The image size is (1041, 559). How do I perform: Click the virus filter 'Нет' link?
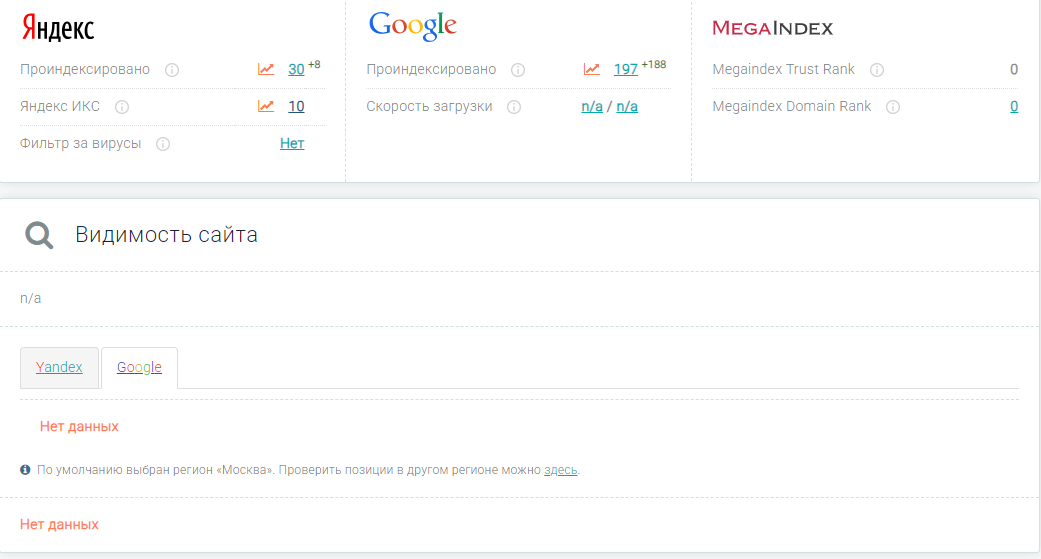[292, 143]
